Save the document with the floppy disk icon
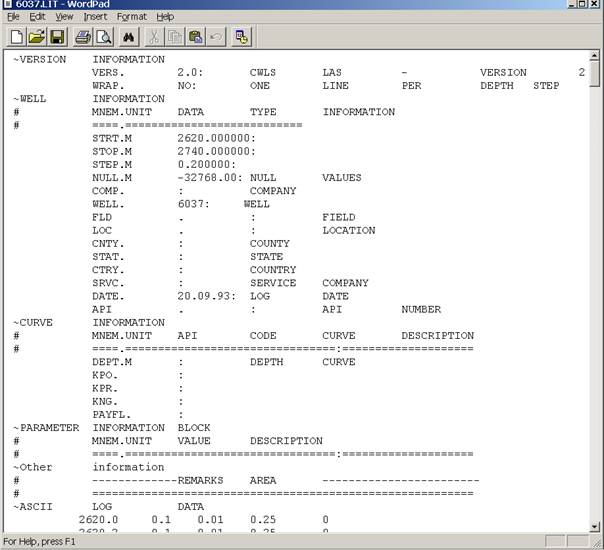This screenshot has height=550, width=604. pos(58,37)
